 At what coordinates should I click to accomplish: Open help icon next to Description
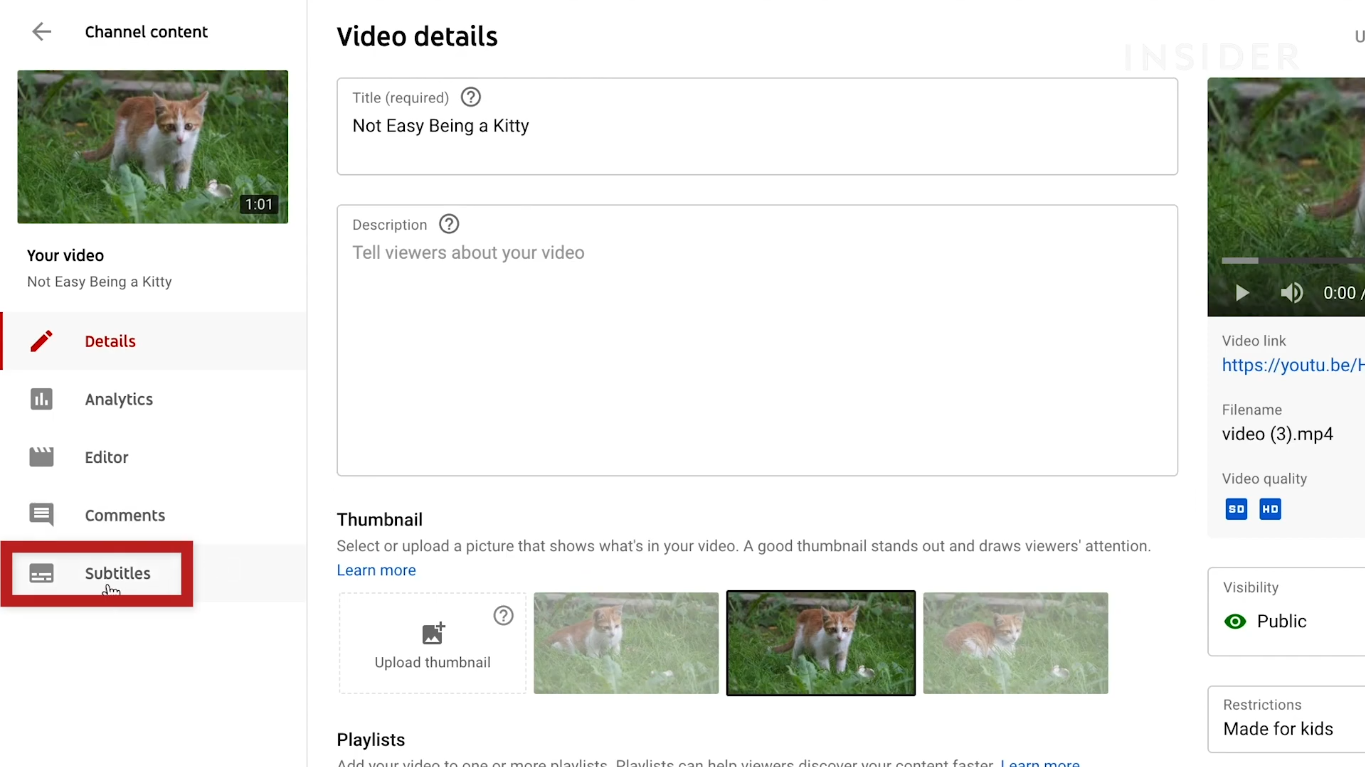tap(449, 224)
